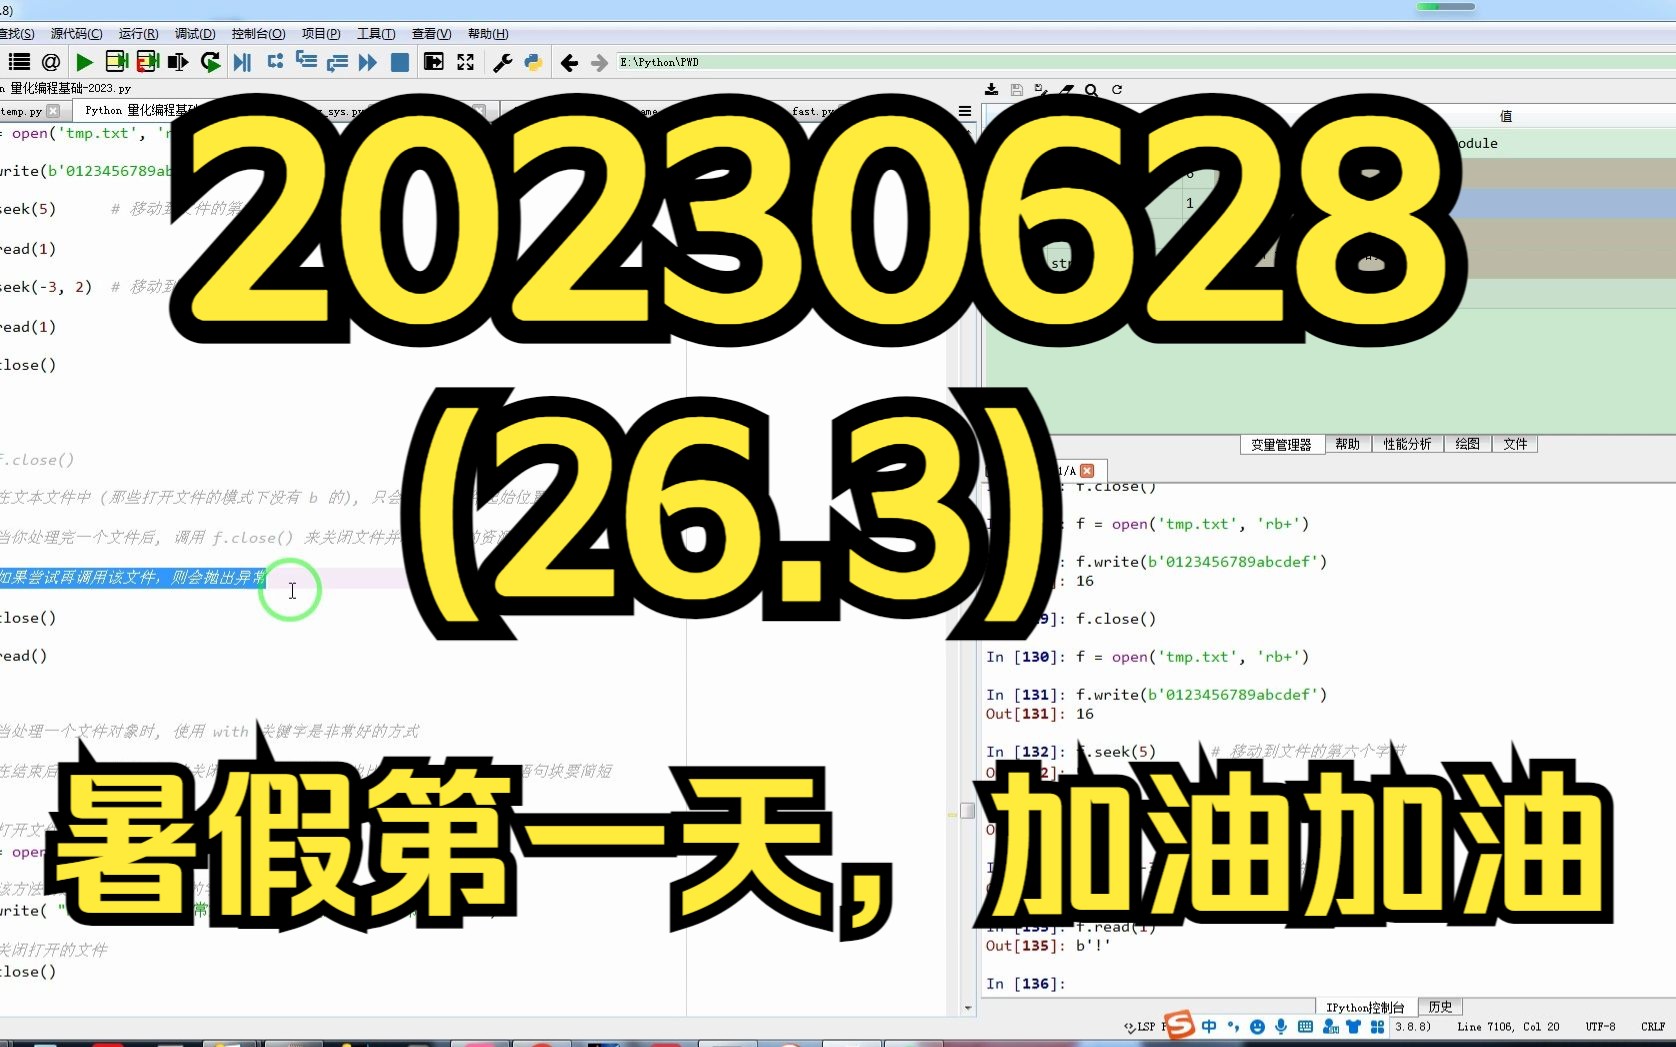Start debugging the file

[x=242, y=62]
